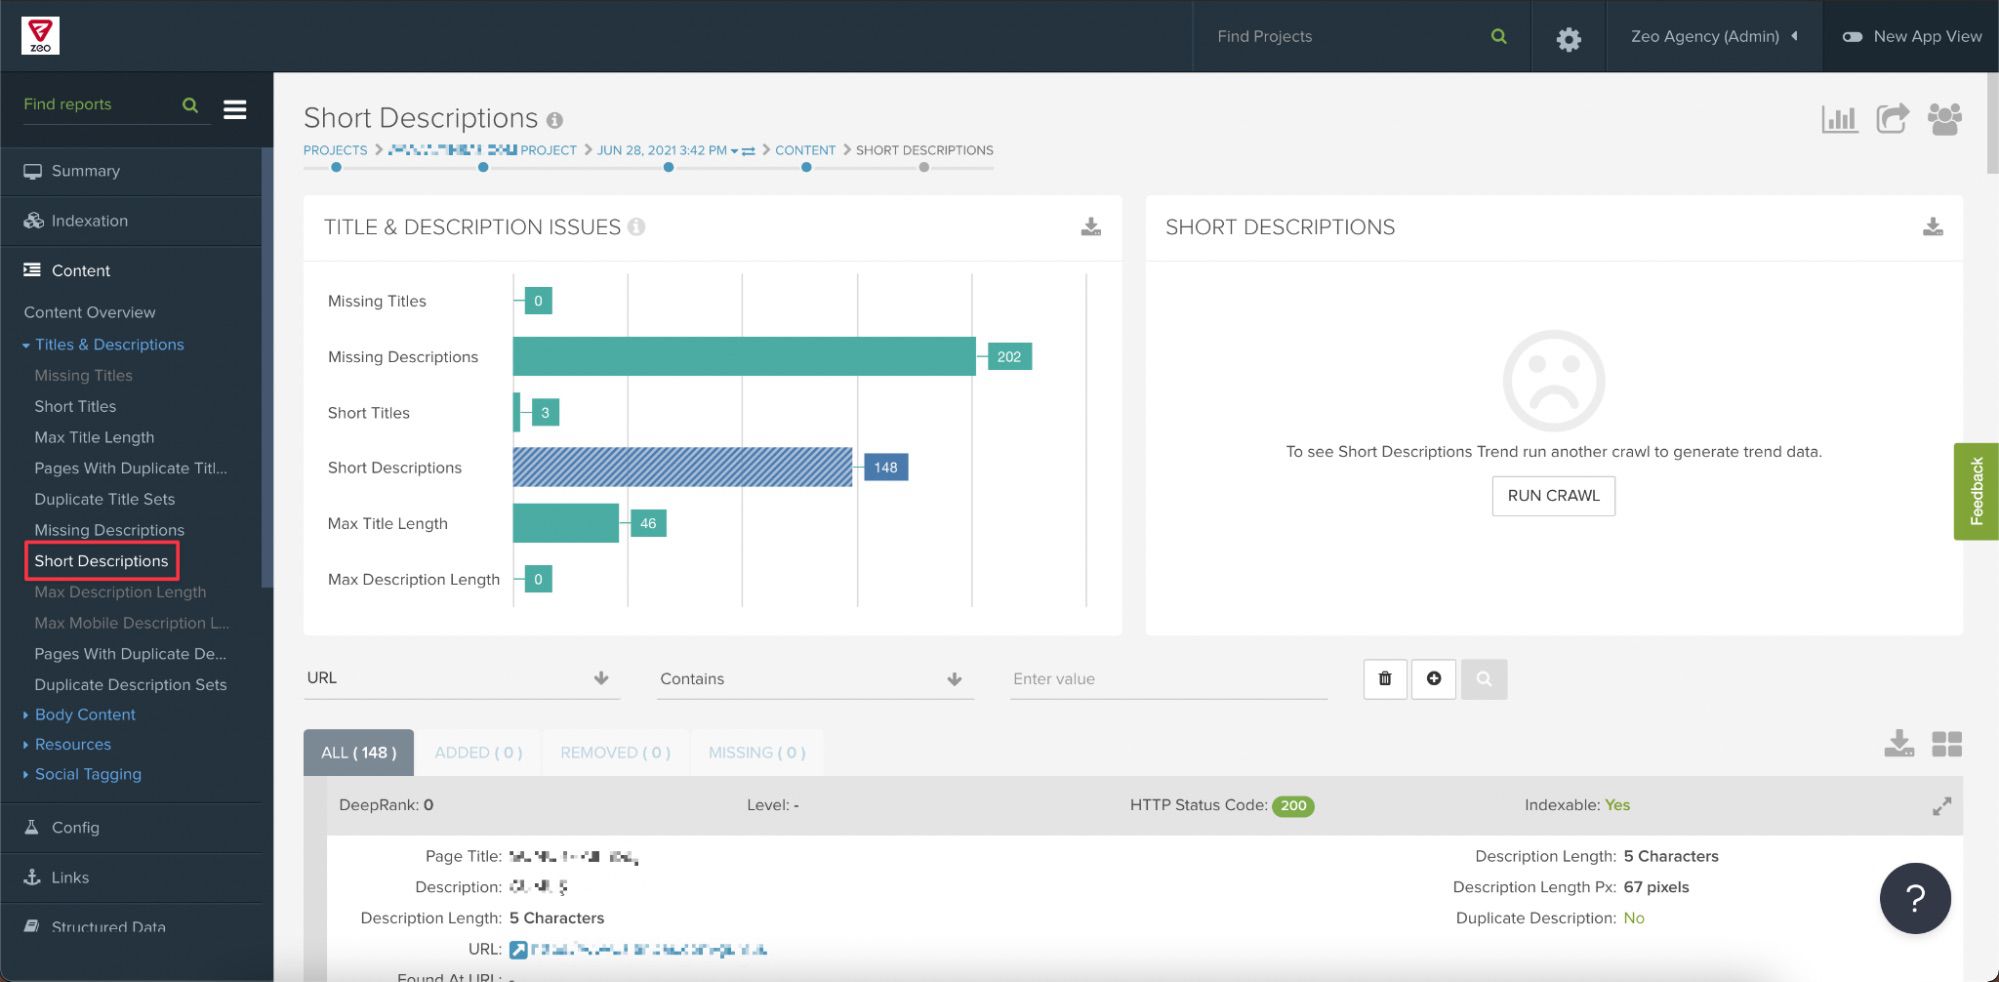The height and width of the screenshot is (982, 1999).
Task: Click the info icon beside Short Descriptions heading
Action: (x=555, y=120)
